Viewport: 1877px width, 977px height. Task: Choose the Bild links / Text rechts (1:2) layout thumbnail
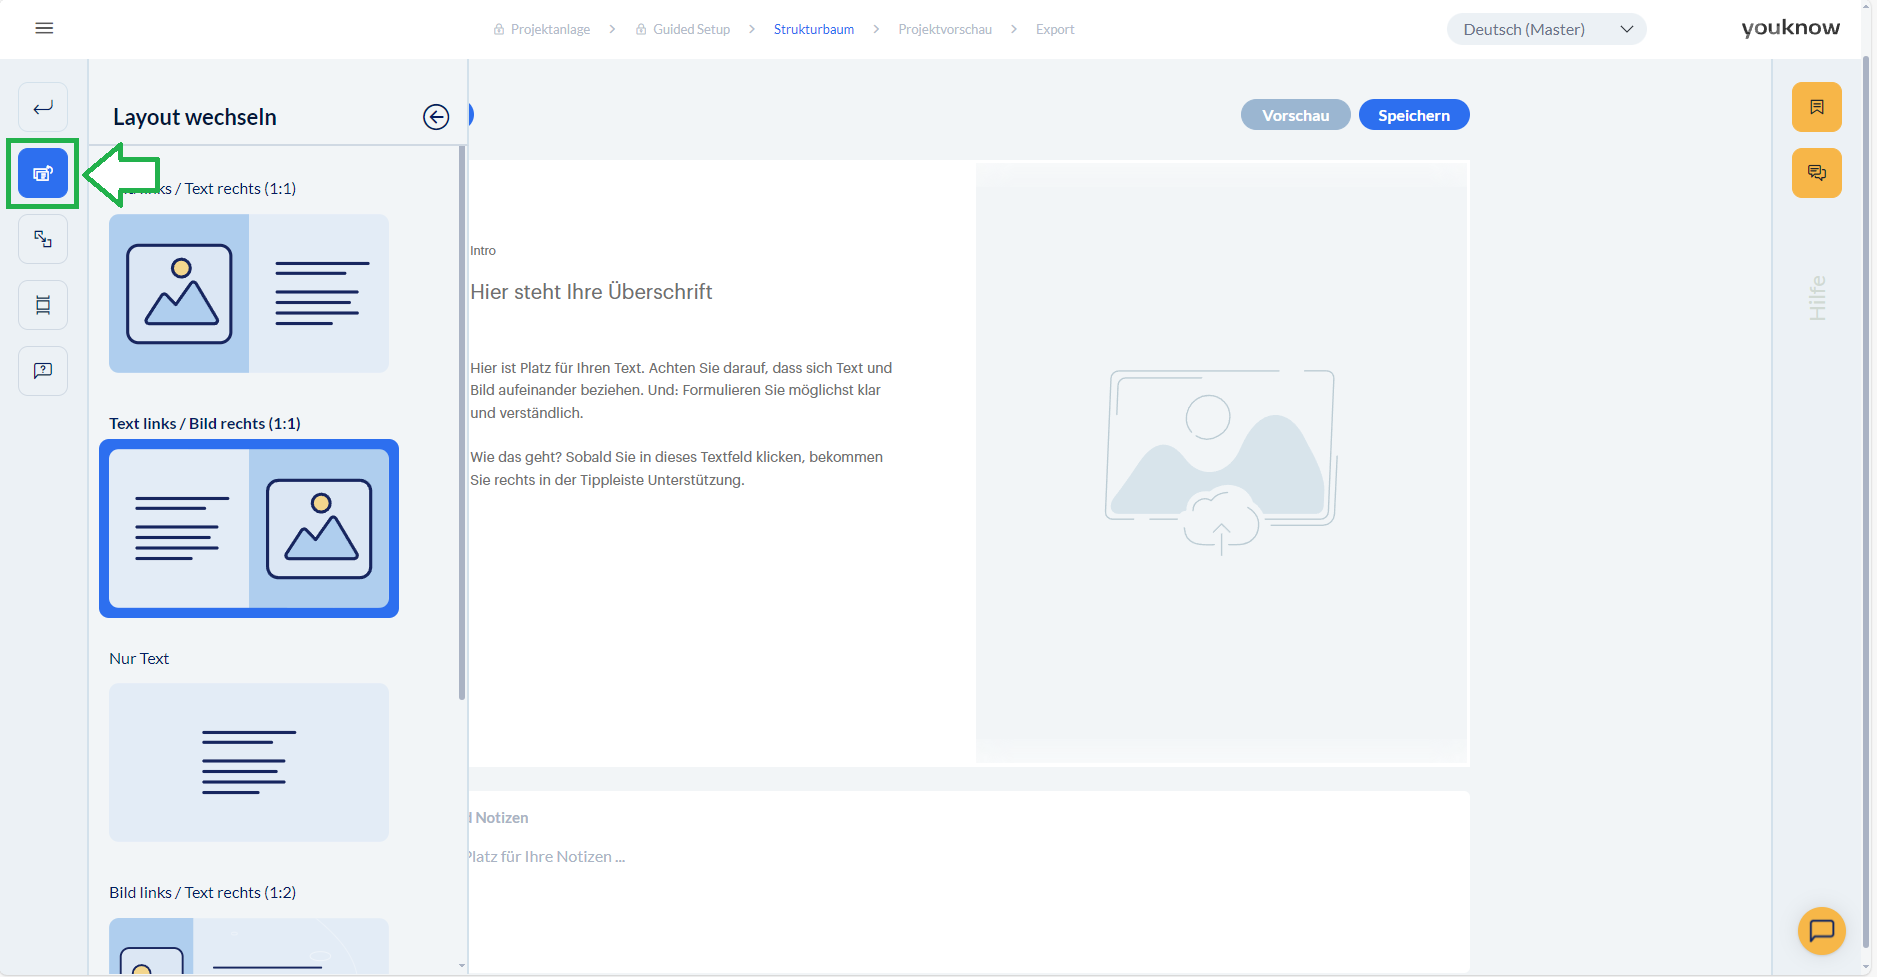pos(249,945)
